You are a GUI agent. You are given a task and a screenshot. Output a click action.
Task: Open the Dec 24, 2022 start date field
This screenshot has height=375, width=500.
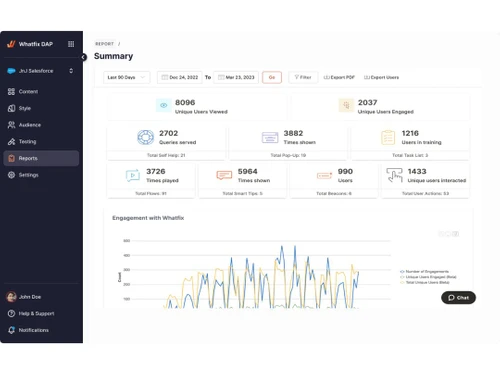180,77
